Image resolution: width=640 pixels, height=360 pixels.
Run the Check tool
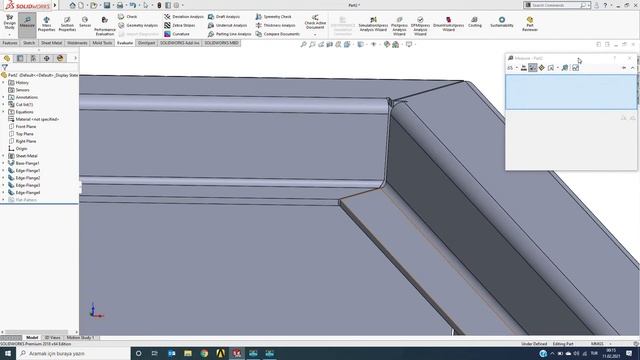point(128,17)
